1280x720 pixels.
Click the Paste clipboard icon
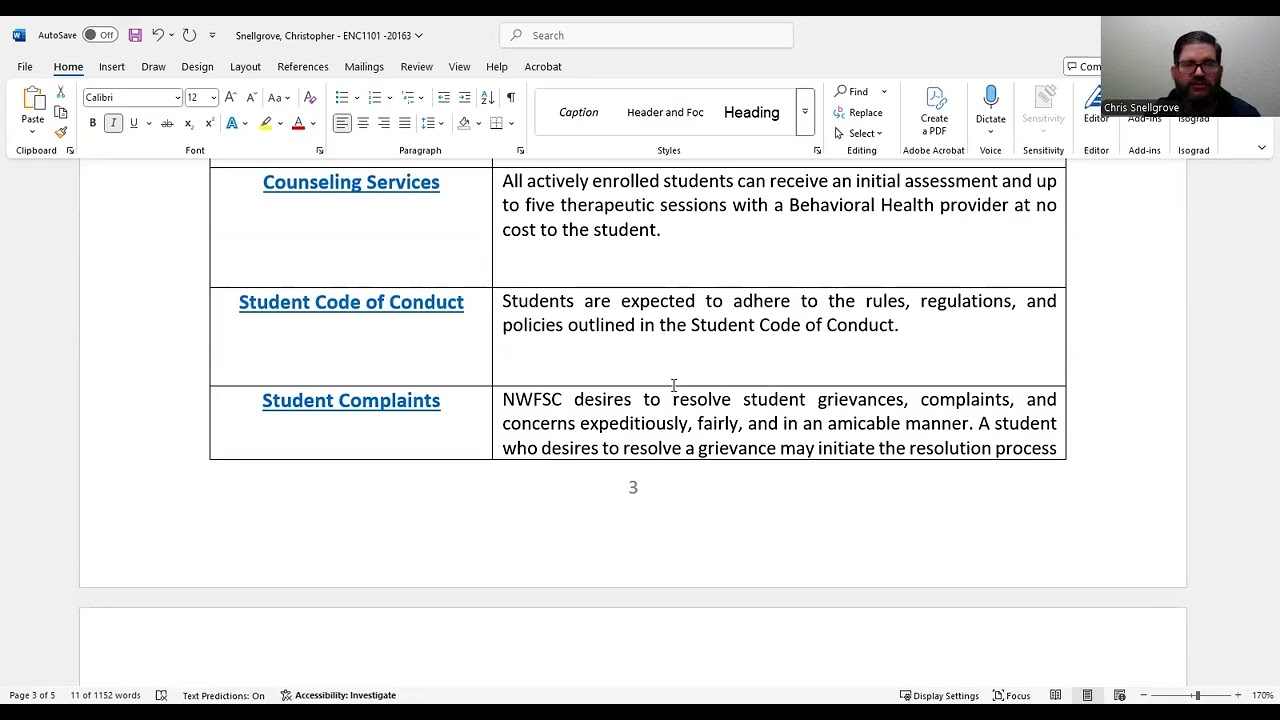pyautogui.click(x=33, y=100)
